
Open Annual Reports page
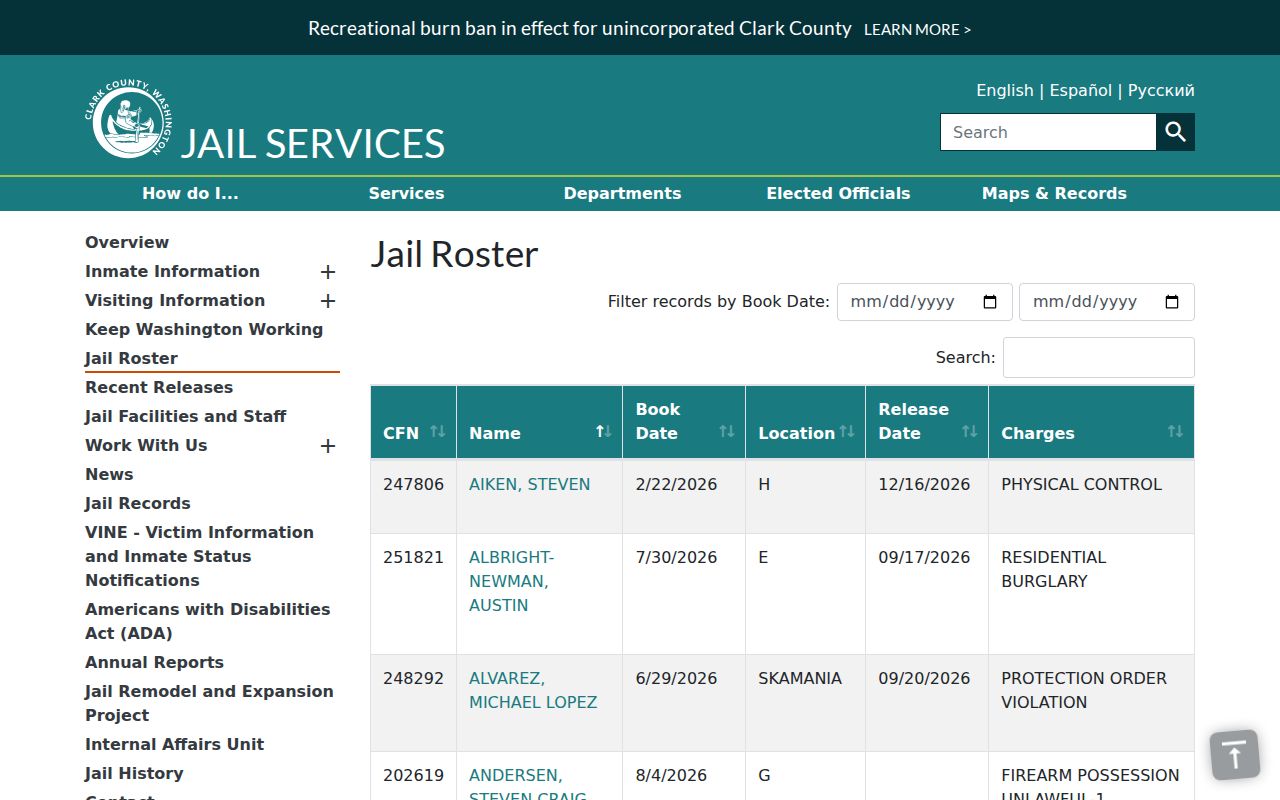pos(154,662)
